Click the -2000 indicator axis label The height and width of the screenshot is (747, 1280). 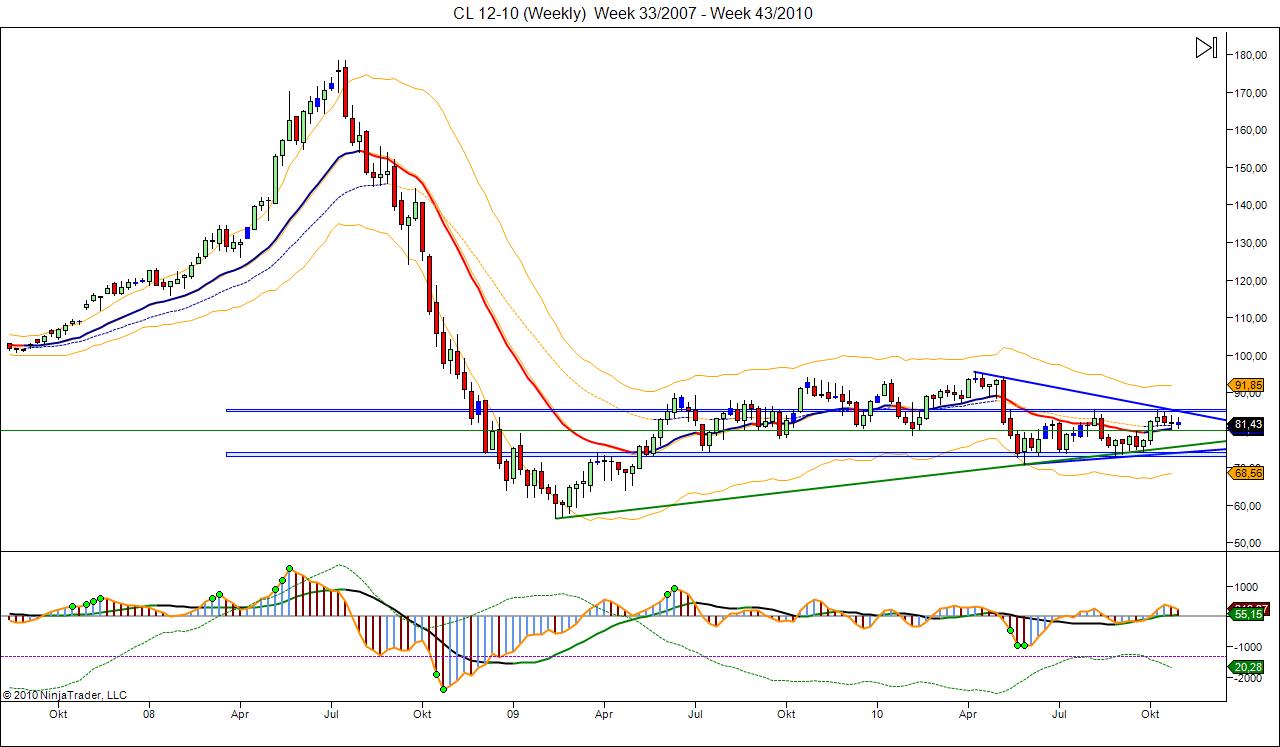pyautogui.click(x=1249, y=678)
